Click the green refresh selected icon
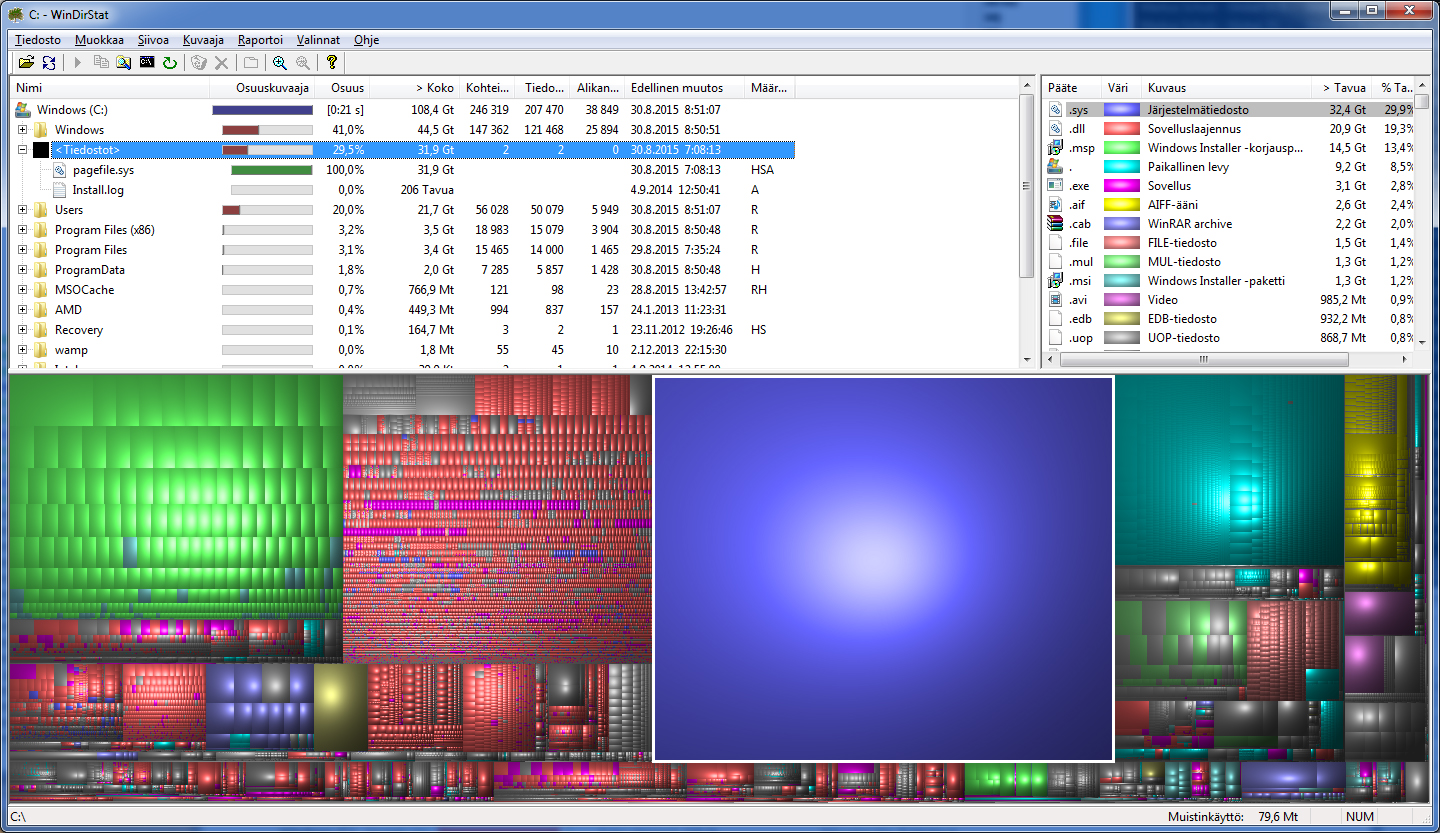The height and width of the screenshot is (833, 1440). [x=170, y=63]
